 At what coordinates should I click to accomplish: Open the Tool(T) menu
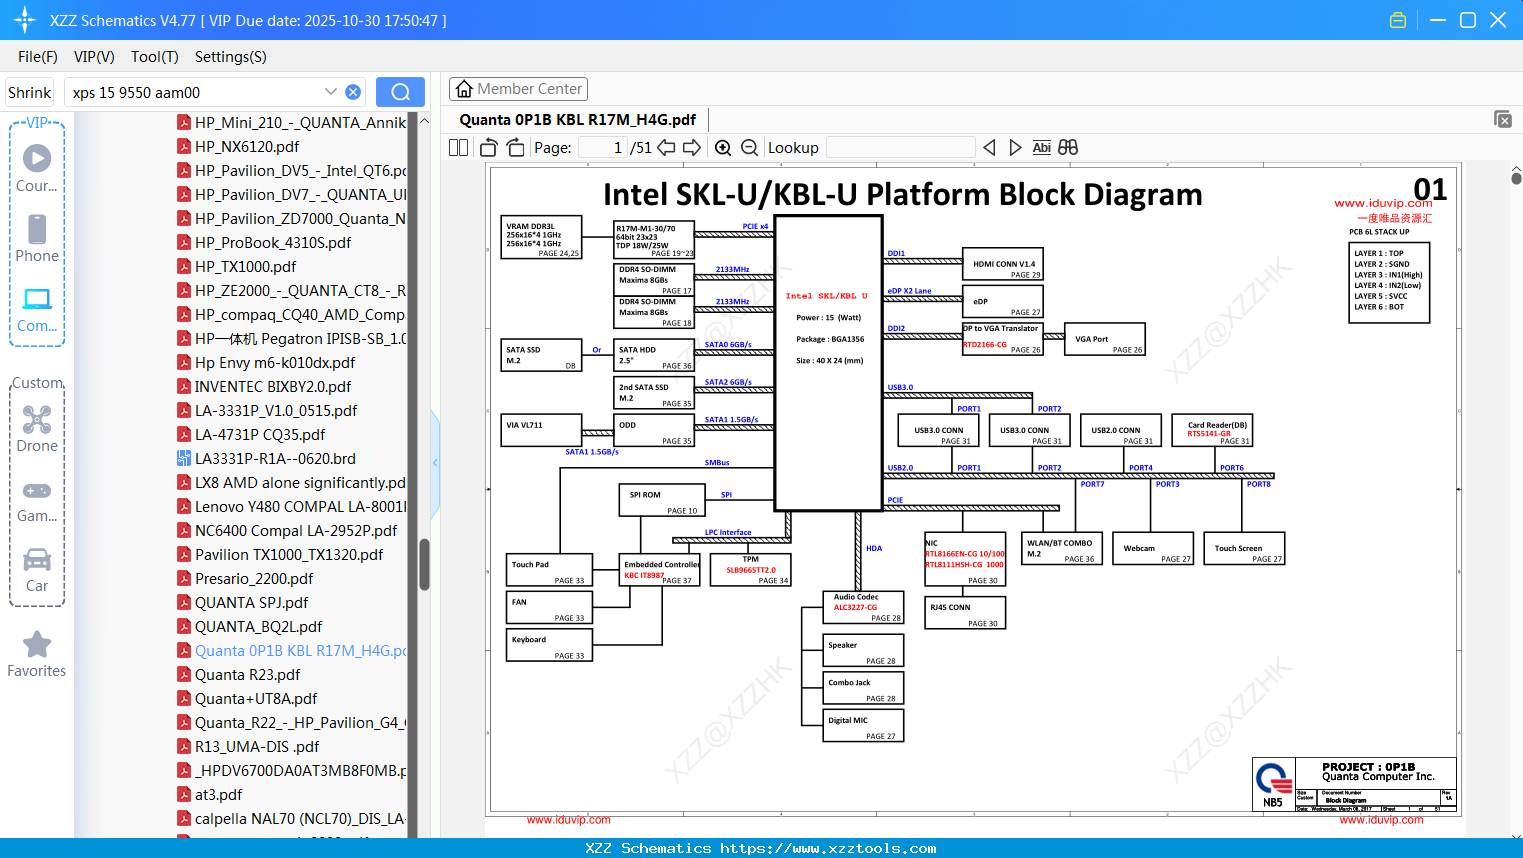[155, 57]
